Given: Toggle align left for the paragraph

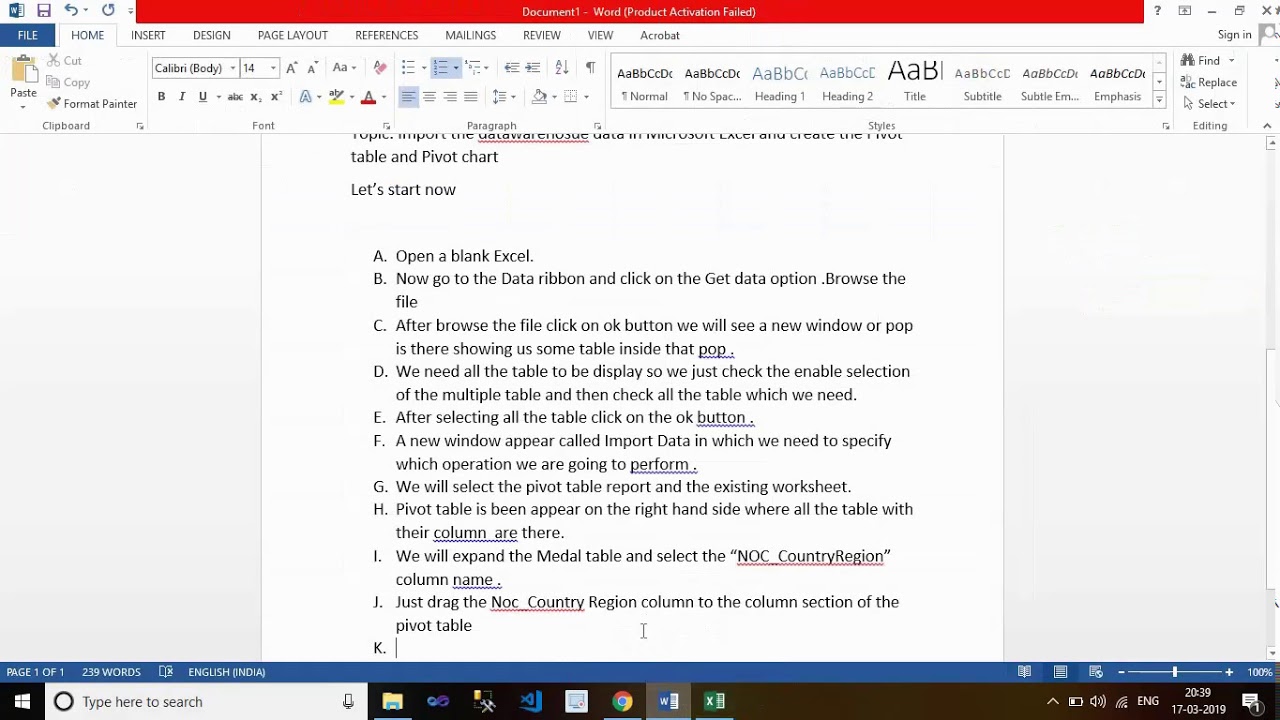Looking at the screenshot, I should point(408,97).
